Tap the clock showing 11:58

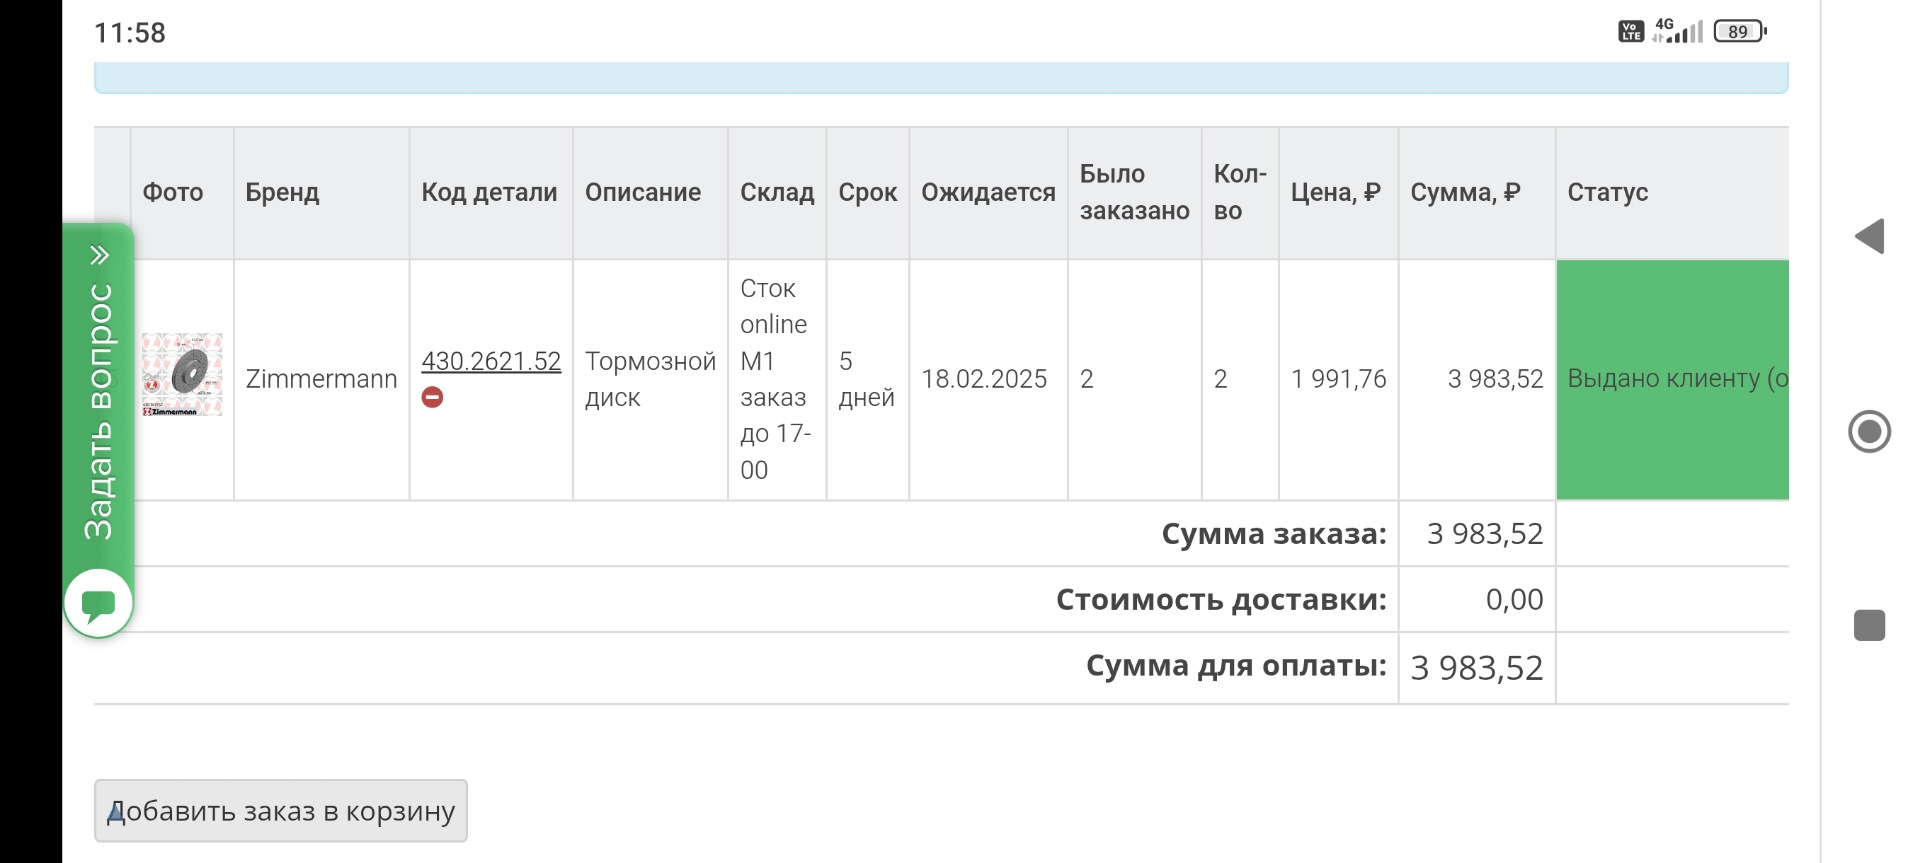tap(130, 33)
